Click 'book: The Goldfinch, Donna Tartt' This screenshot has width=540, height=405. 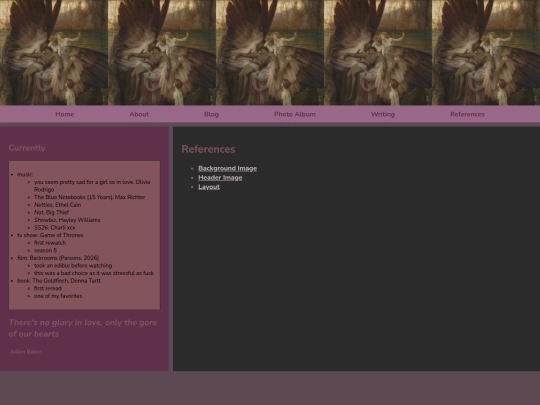(x=59, y=281)
